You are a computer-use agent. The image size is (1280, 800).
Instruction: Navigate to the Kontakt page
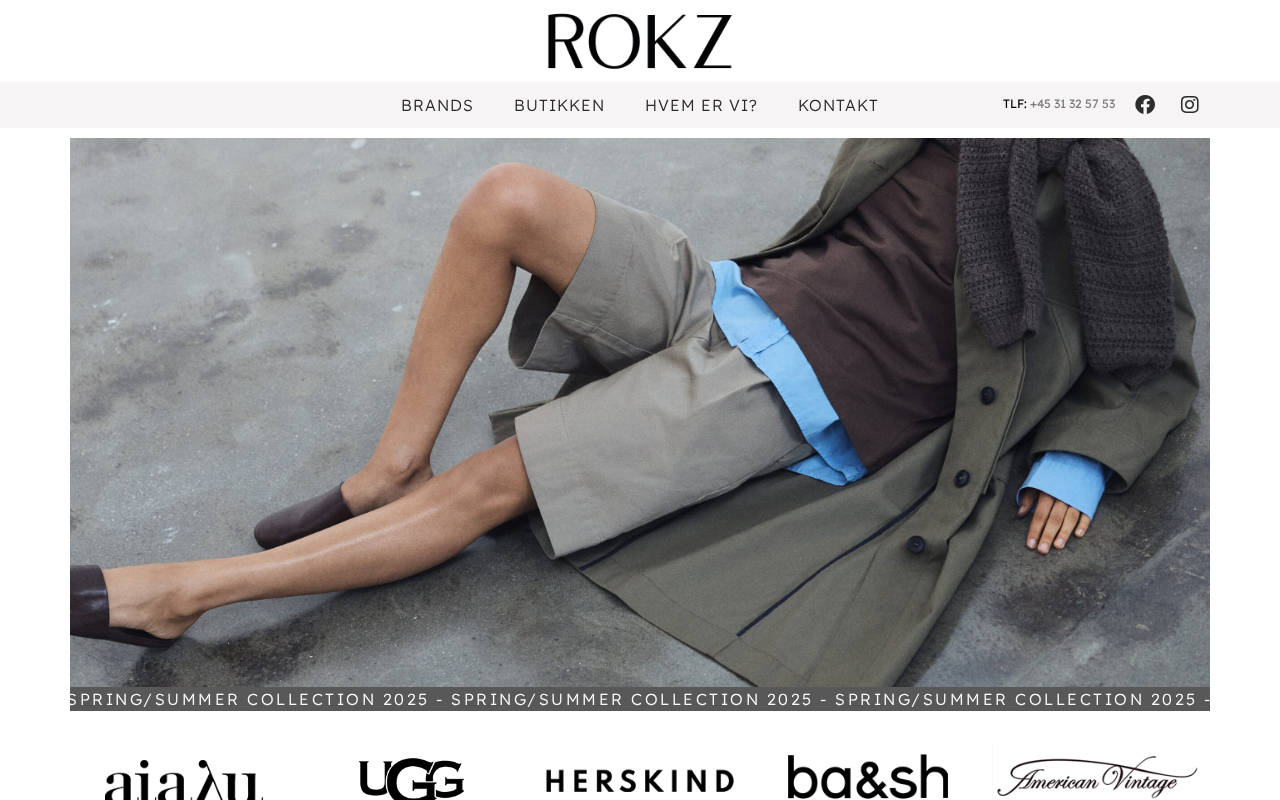[x=838, y=105]
